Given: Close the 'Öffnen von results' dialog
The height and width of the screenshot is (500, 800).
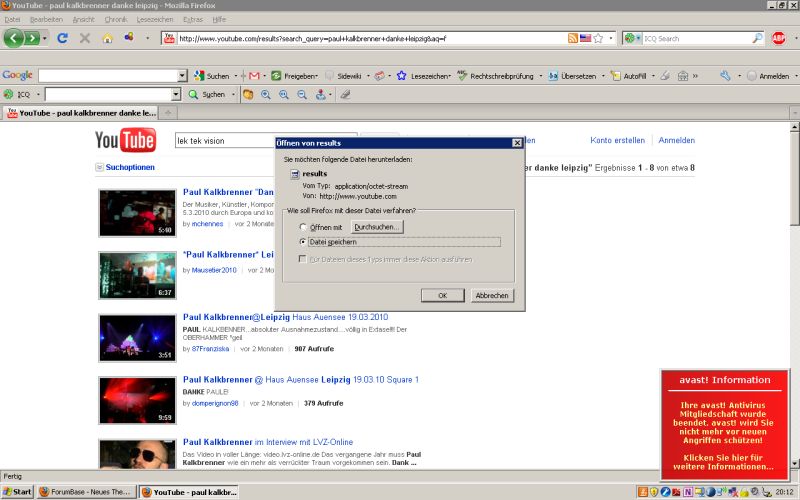Looking at the screenshot, I should coord(517,143).
